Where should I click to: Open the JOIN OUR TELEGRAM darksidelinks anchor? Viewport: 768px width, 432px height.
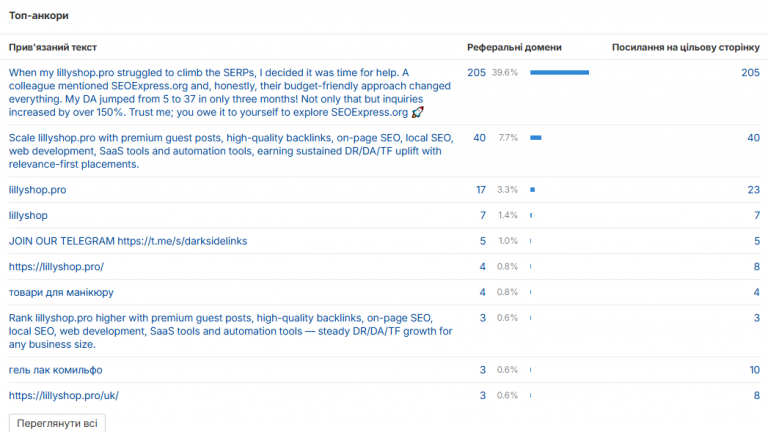[x=128, y=241]
